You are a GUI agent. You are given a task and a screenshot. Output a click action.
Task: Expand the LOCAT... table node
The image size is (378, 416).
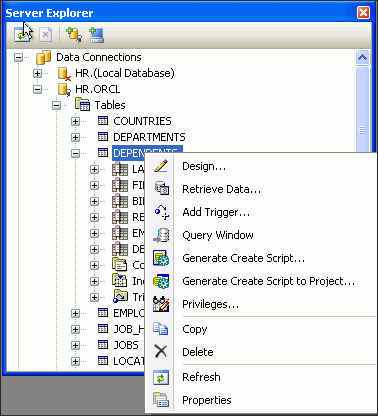(75, 361)
